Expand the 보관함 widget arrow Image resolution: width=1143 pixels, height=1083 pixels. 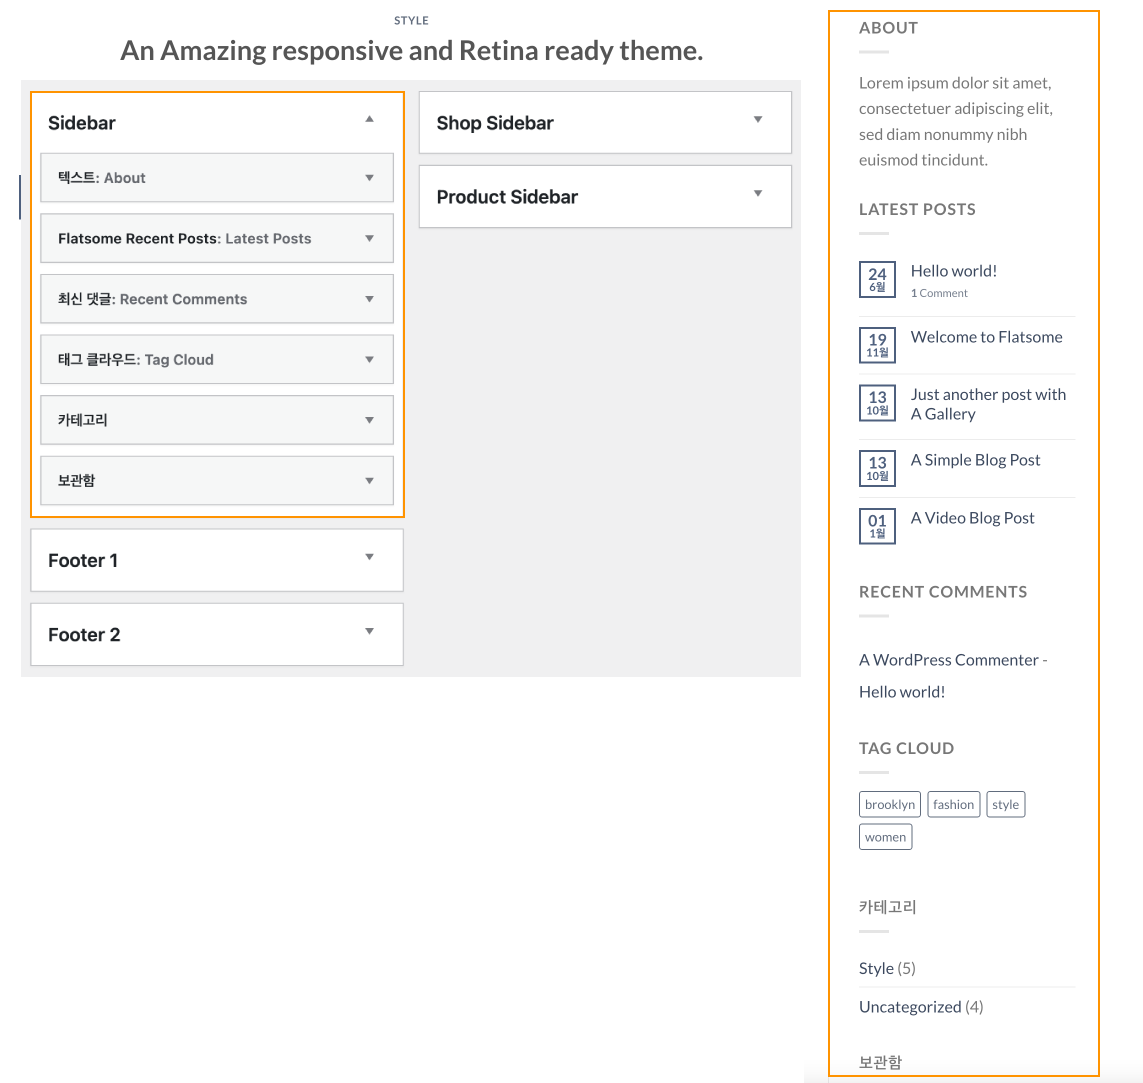pos(370,480)
